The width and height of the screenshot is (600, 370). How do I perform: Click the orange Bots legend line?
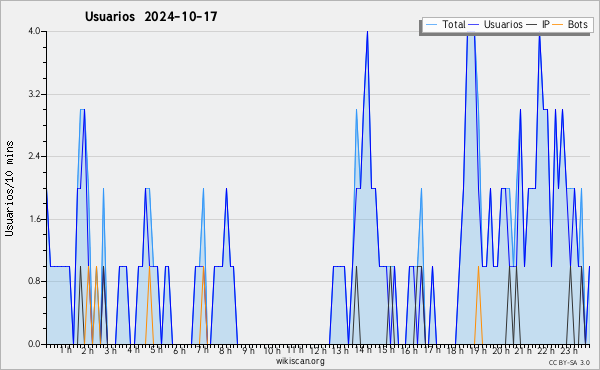click(x=558, y=25)
